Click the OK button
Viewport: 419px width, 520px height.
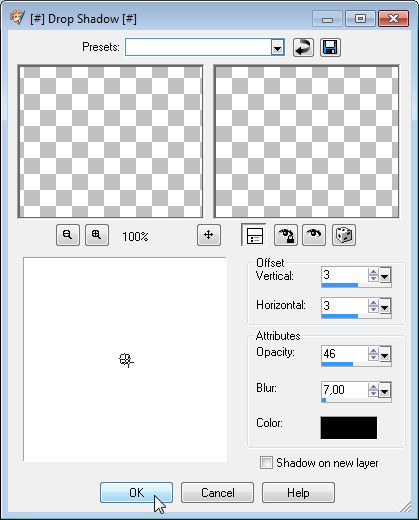(136, 492)
